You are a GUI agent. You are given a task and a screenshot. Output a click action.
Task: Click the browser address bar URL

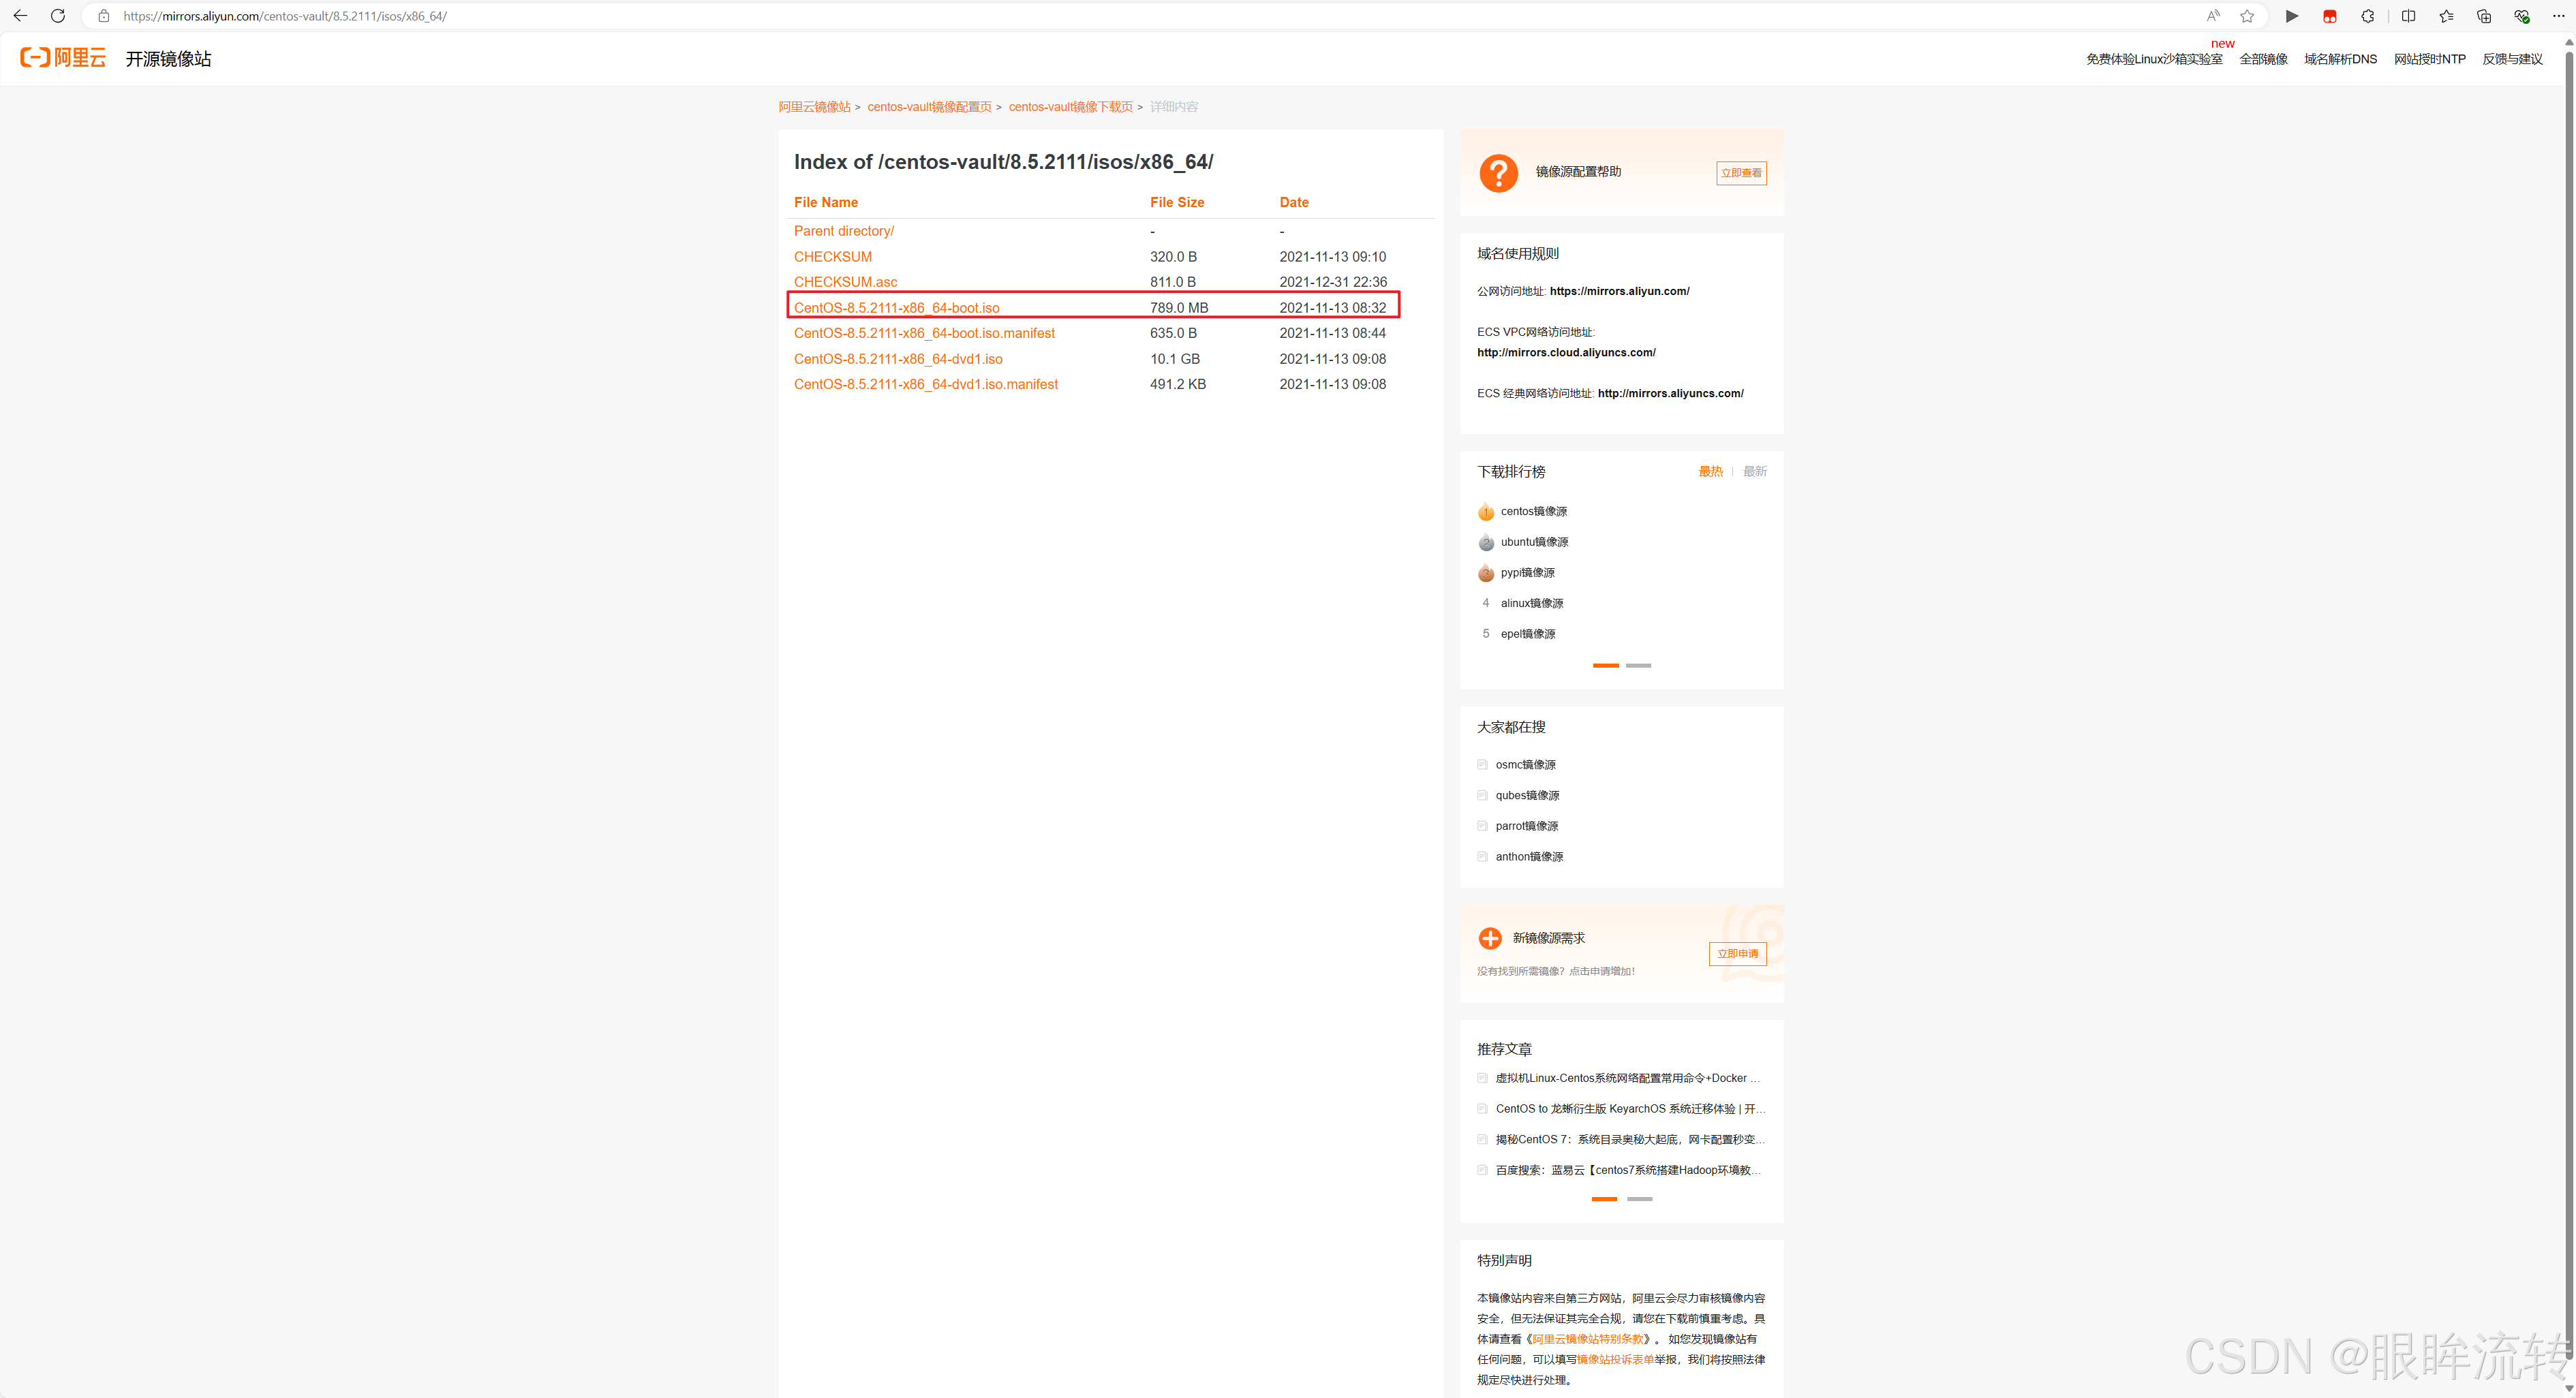(x=285, y=16)
